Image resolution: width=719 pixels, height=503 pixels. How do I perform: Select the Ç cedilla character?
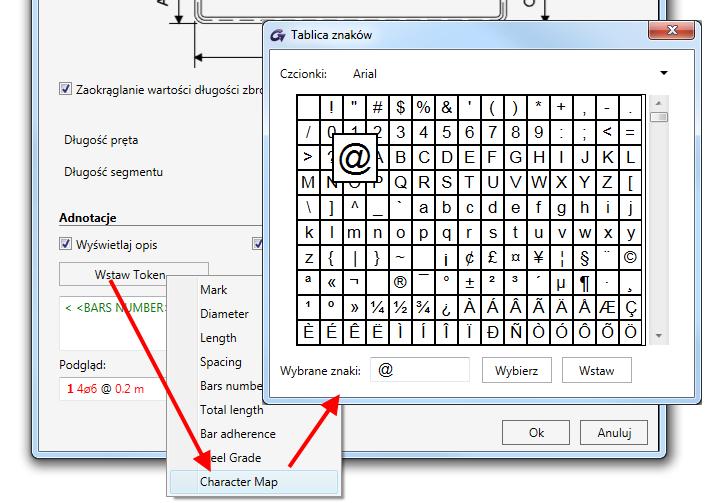pyautogui.click(x=631, y=307)
